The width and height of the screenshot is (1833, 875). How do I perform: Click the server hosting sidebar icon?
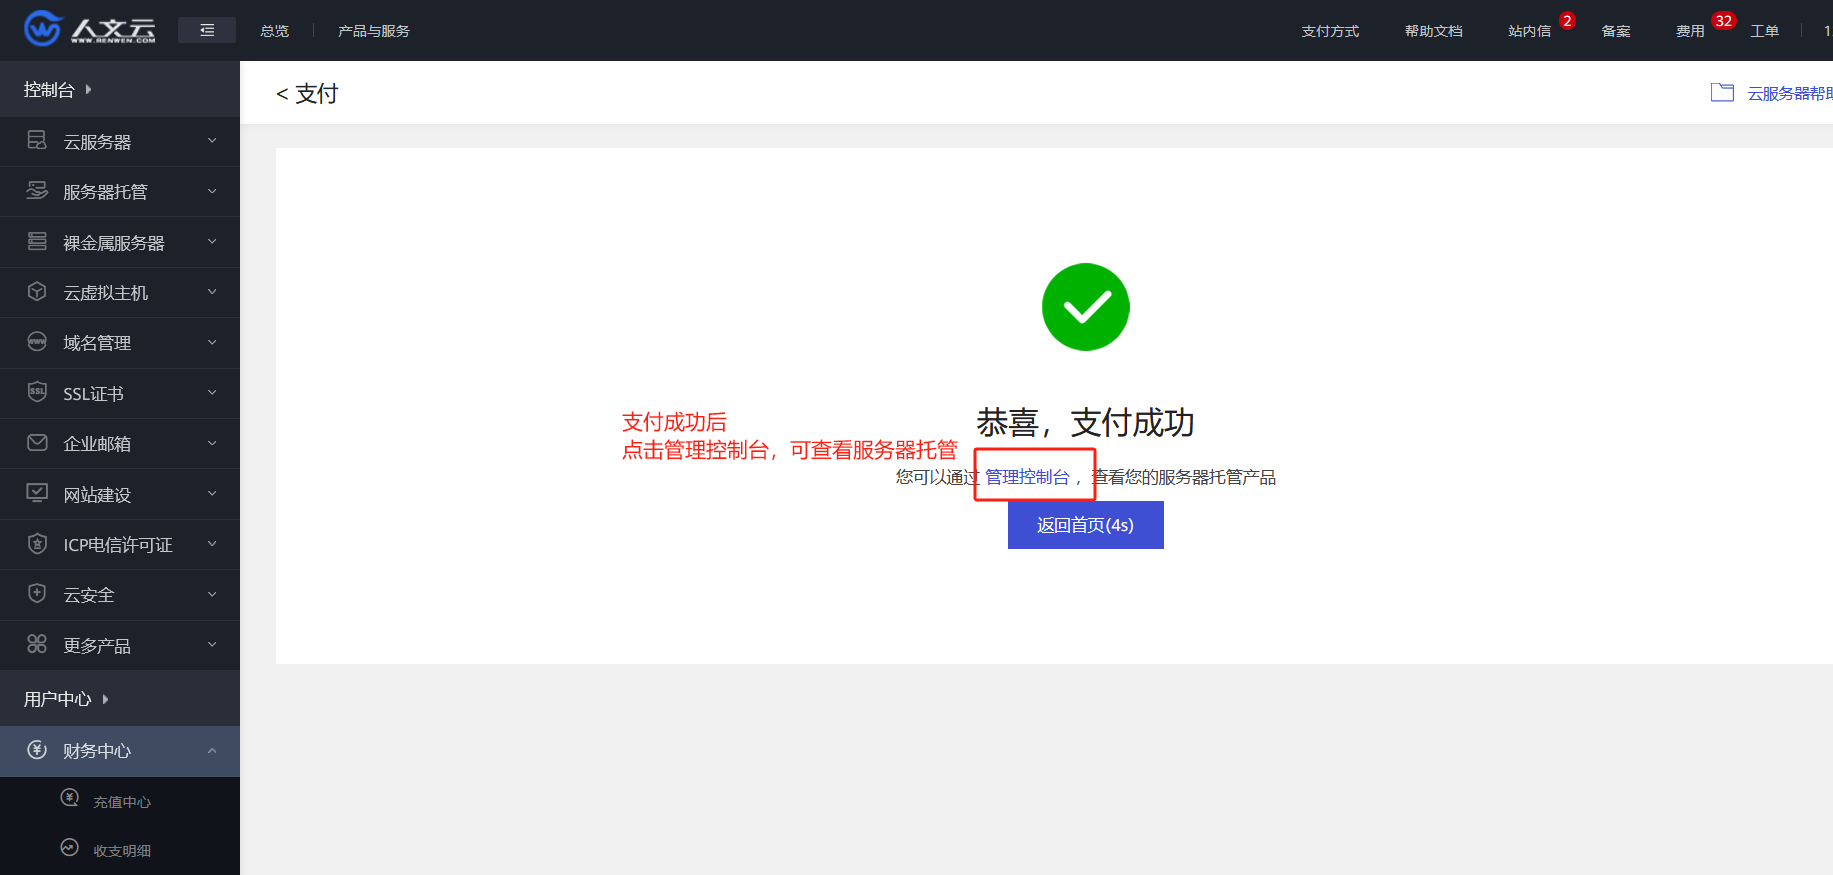pyautogui.click(x=37, y=190)
